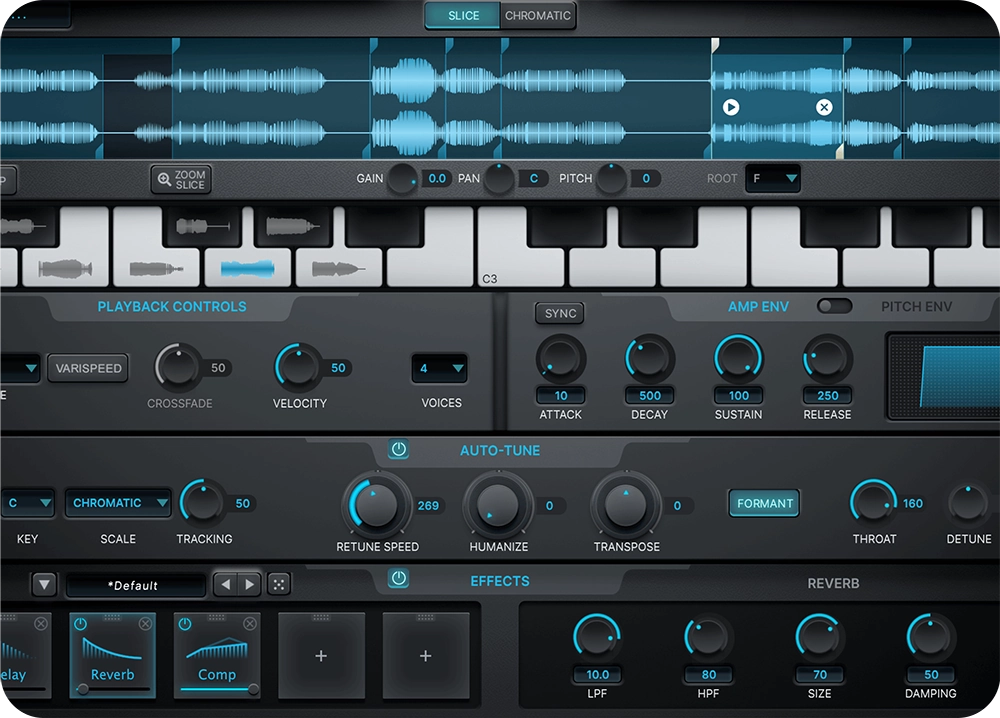Viewport: 1000px width, 718px height.
Task: Switch to SLICE mode tab
Action: [463, 15]
